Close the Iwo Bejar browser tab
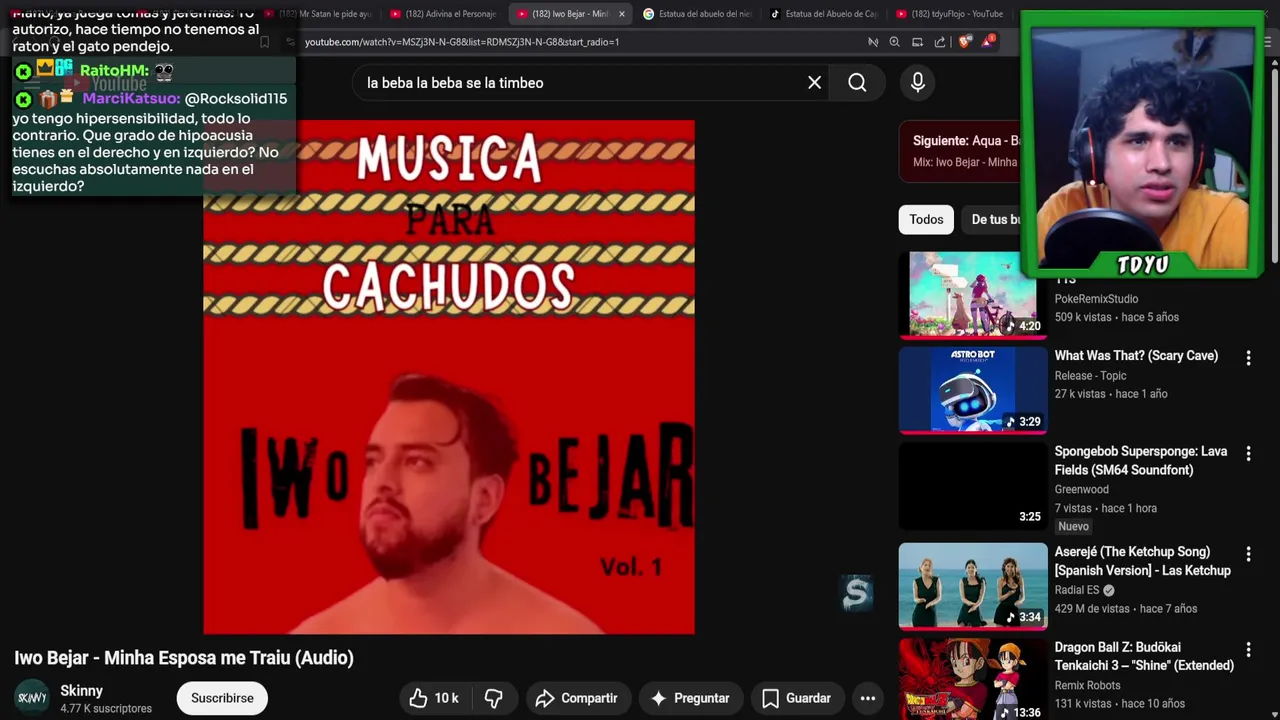 [x=622, y=14]
